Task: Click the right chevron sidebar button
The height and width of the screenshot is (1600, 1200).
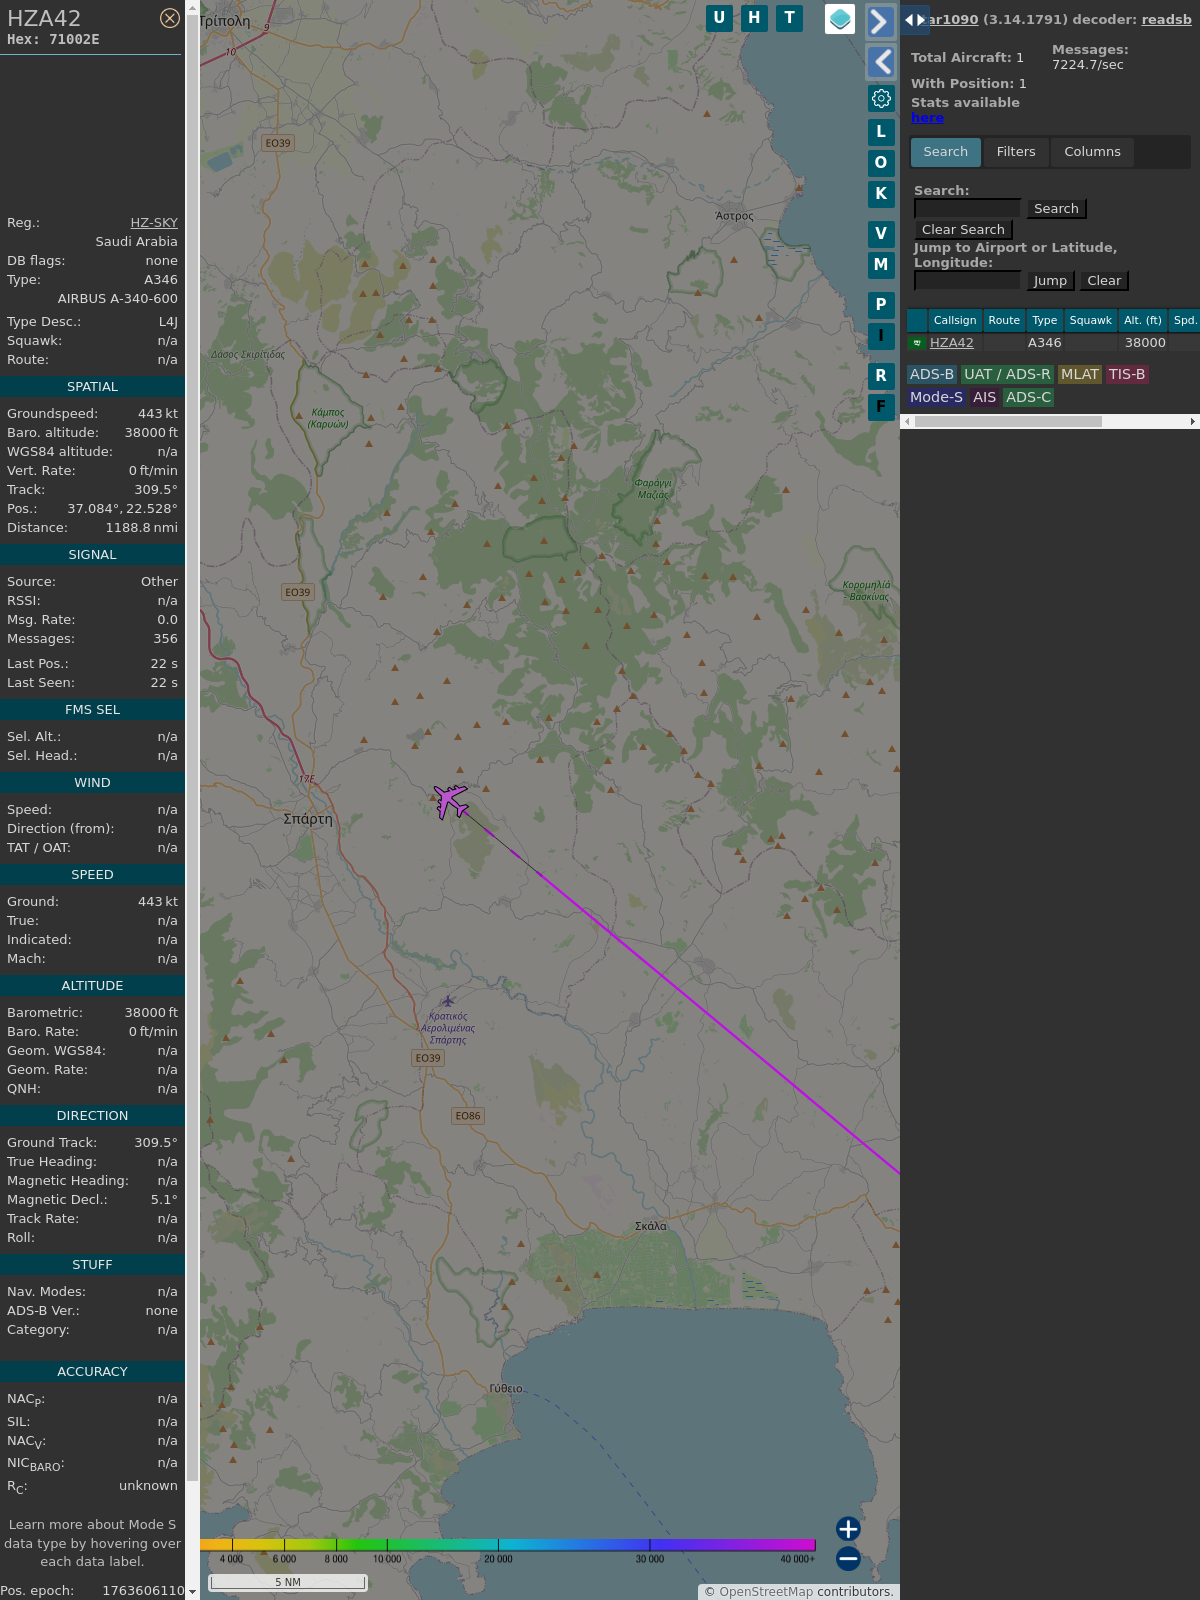Action: pyautogui.click(x=880, y=22)
